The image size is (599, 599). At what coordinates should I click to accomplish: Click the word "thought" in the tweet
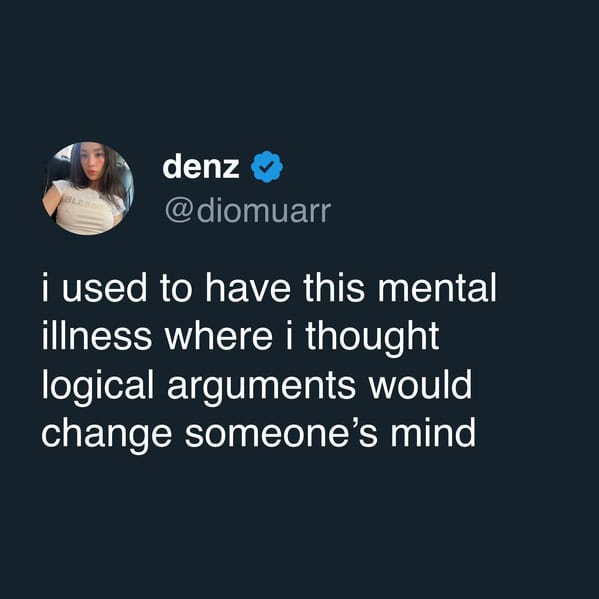(x=372, y=338)
